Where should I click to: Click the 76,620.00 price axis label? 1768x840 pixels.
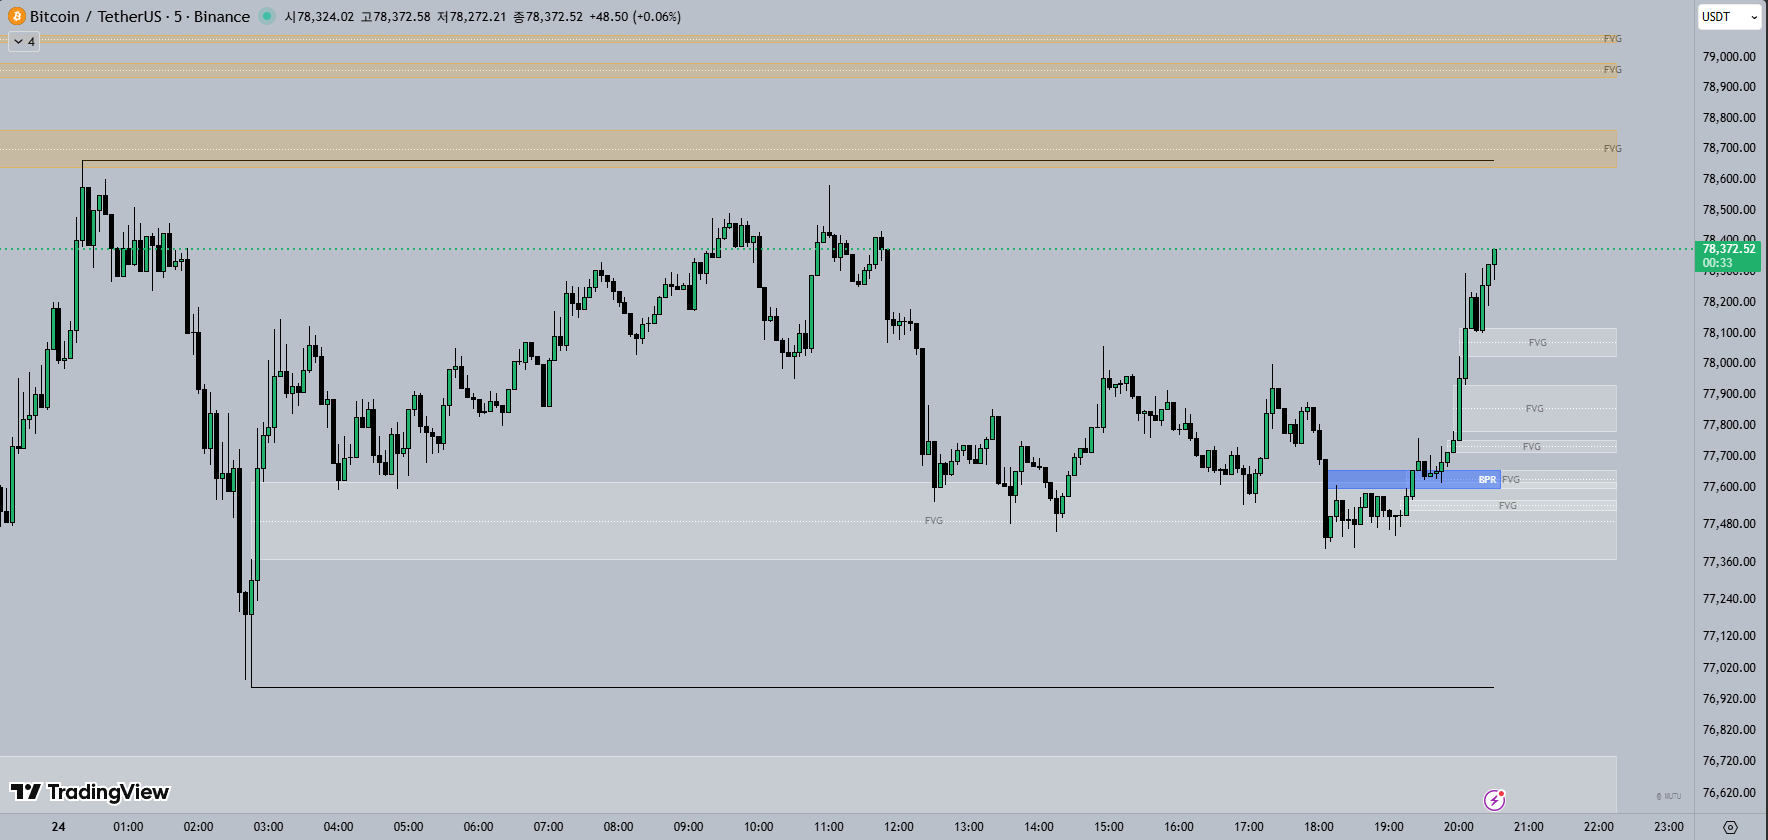coord(1729,793)
